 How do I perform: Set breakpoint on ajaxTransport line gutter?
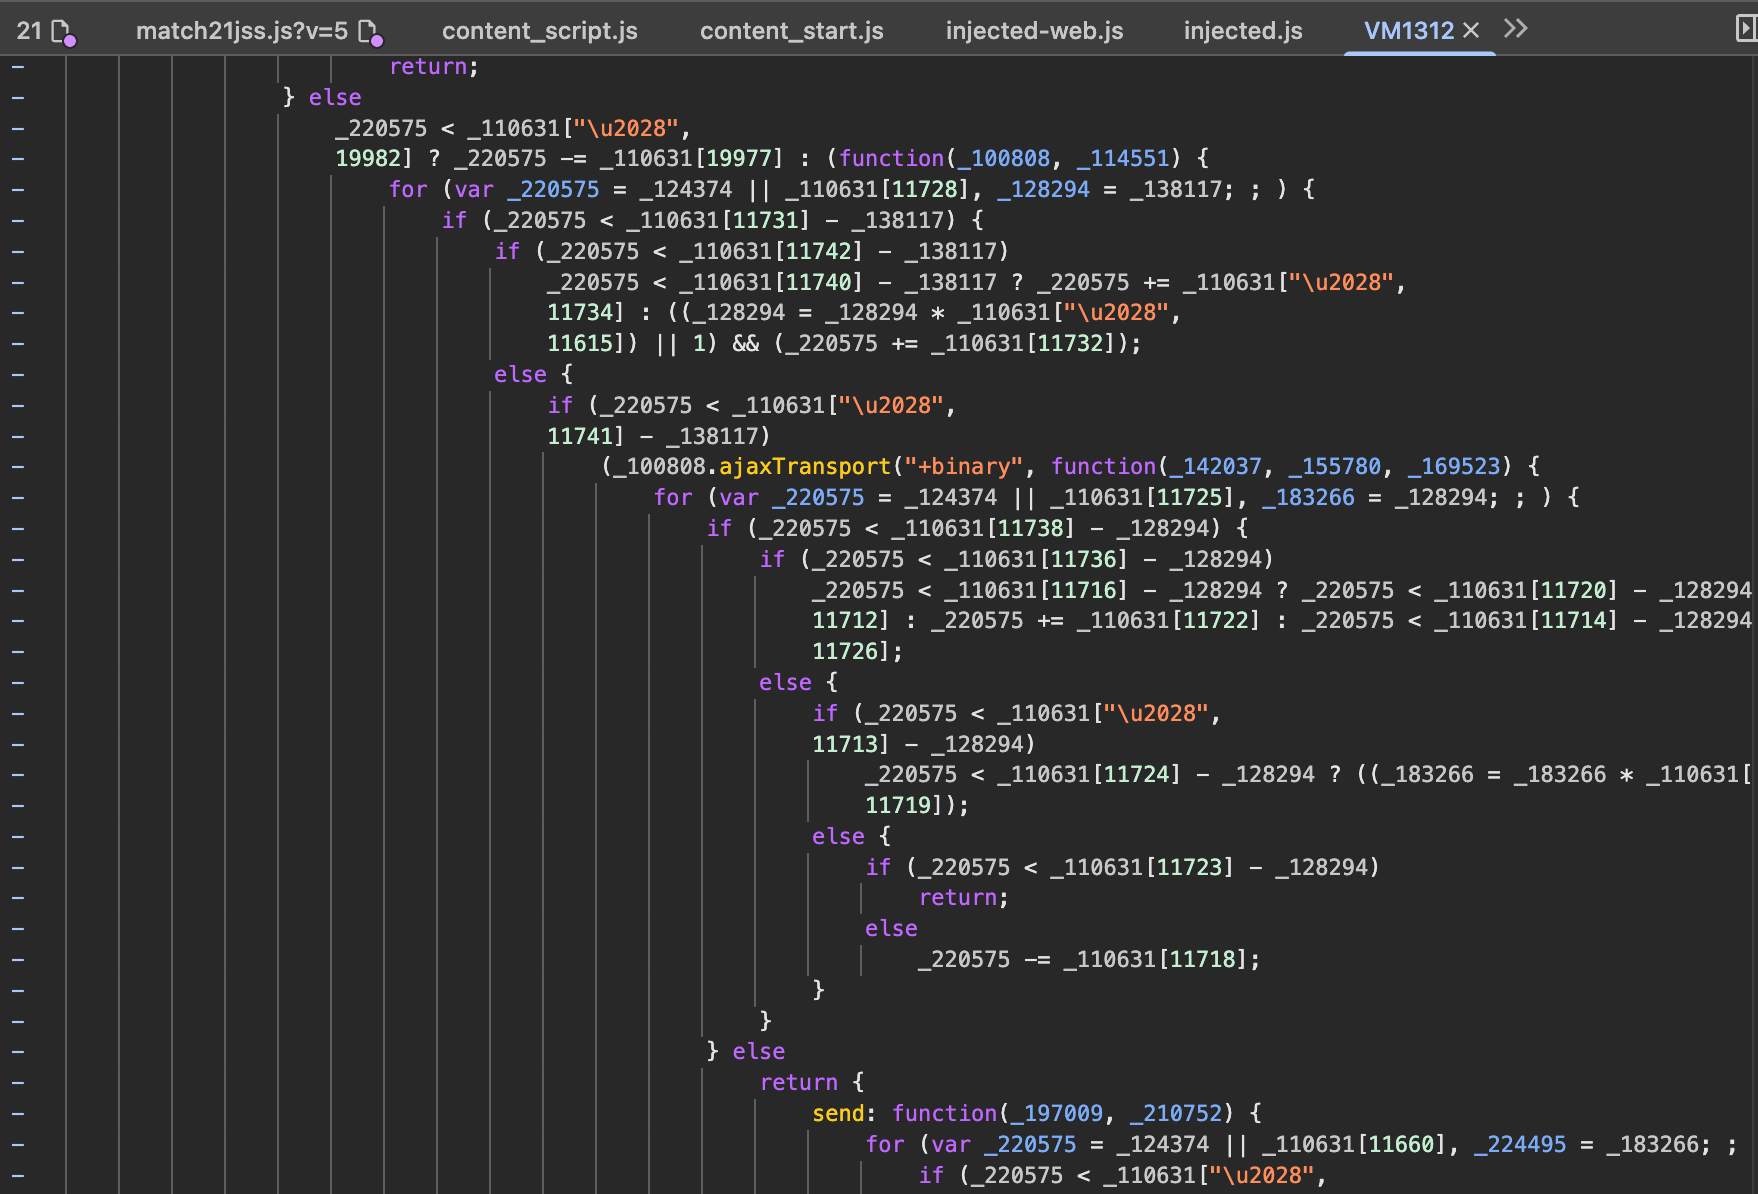tap(18, 467)
